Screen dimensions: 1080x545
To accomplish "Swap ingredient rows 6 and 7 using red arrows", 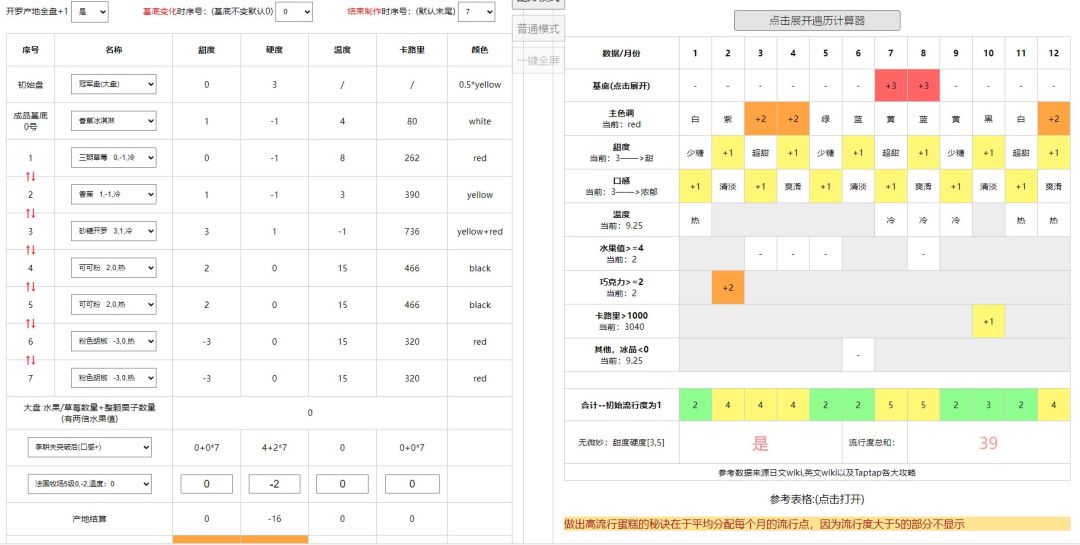I will pyautogui.click(x=30, y=360).
